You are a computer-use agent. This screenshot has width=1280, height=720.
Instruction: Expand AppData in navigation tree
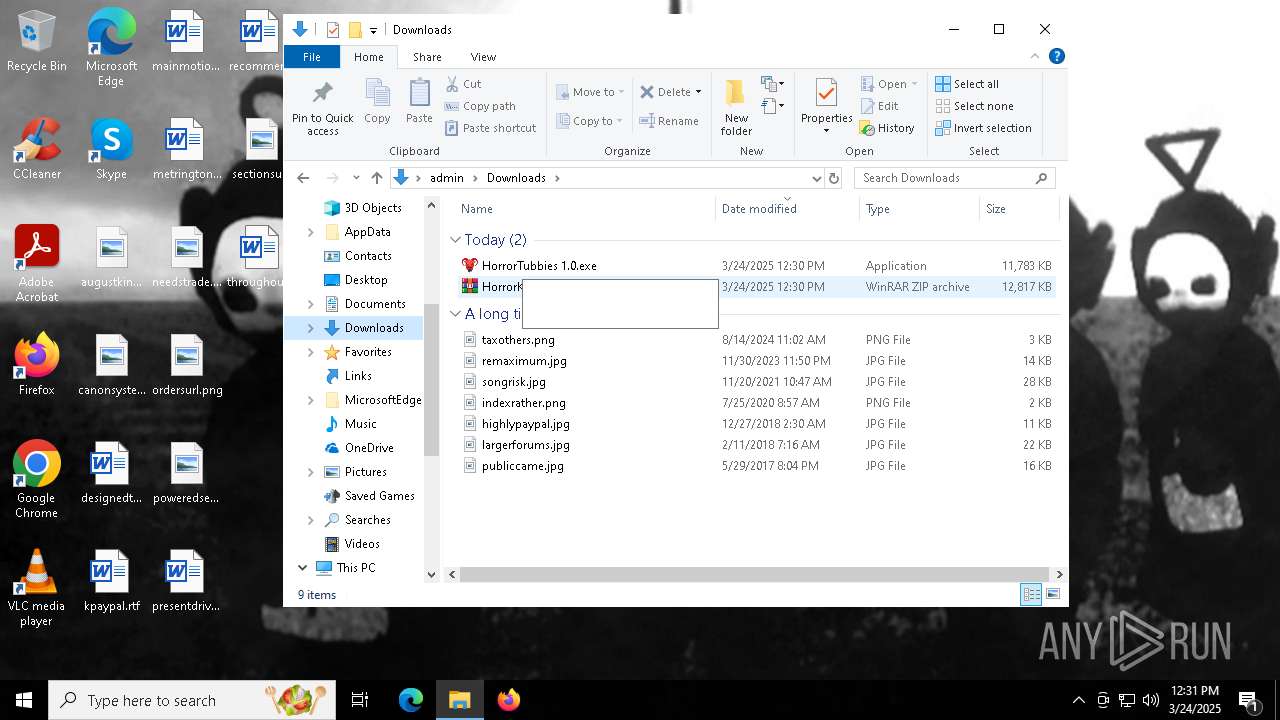point(310,232)
